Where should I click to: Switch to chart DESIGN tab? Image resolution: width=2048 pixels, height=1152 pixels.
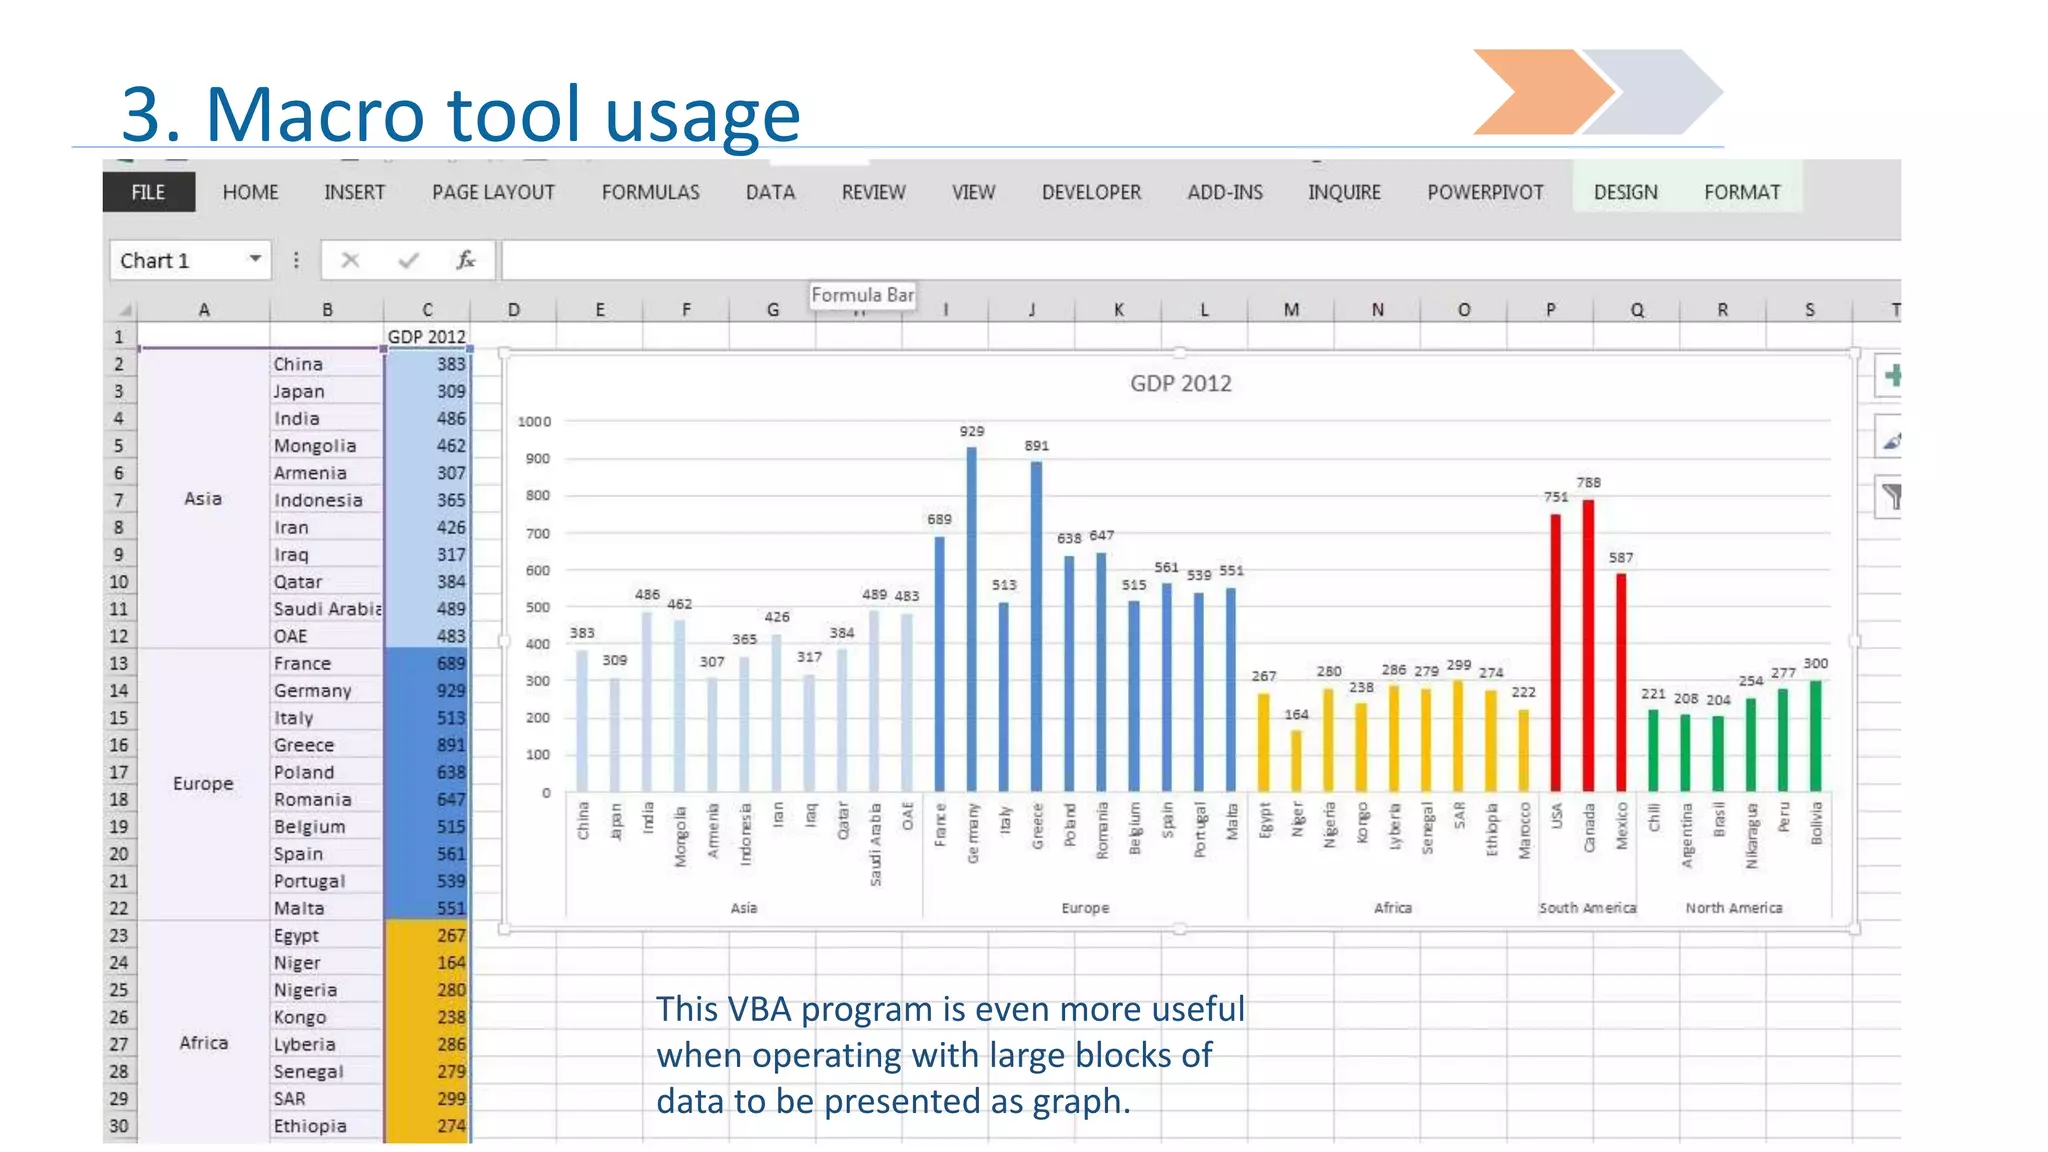(x=1625, y=192)
